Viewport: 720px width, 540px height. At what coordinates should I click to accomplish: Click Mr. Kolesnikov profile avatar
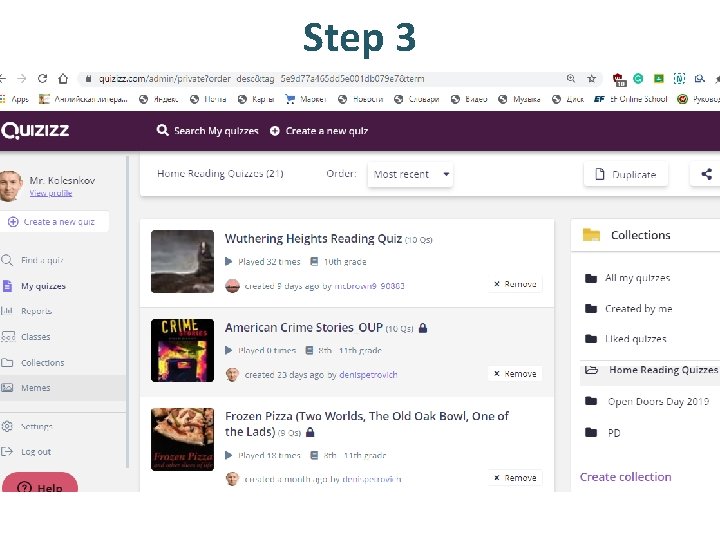click(x=11, y=186)
